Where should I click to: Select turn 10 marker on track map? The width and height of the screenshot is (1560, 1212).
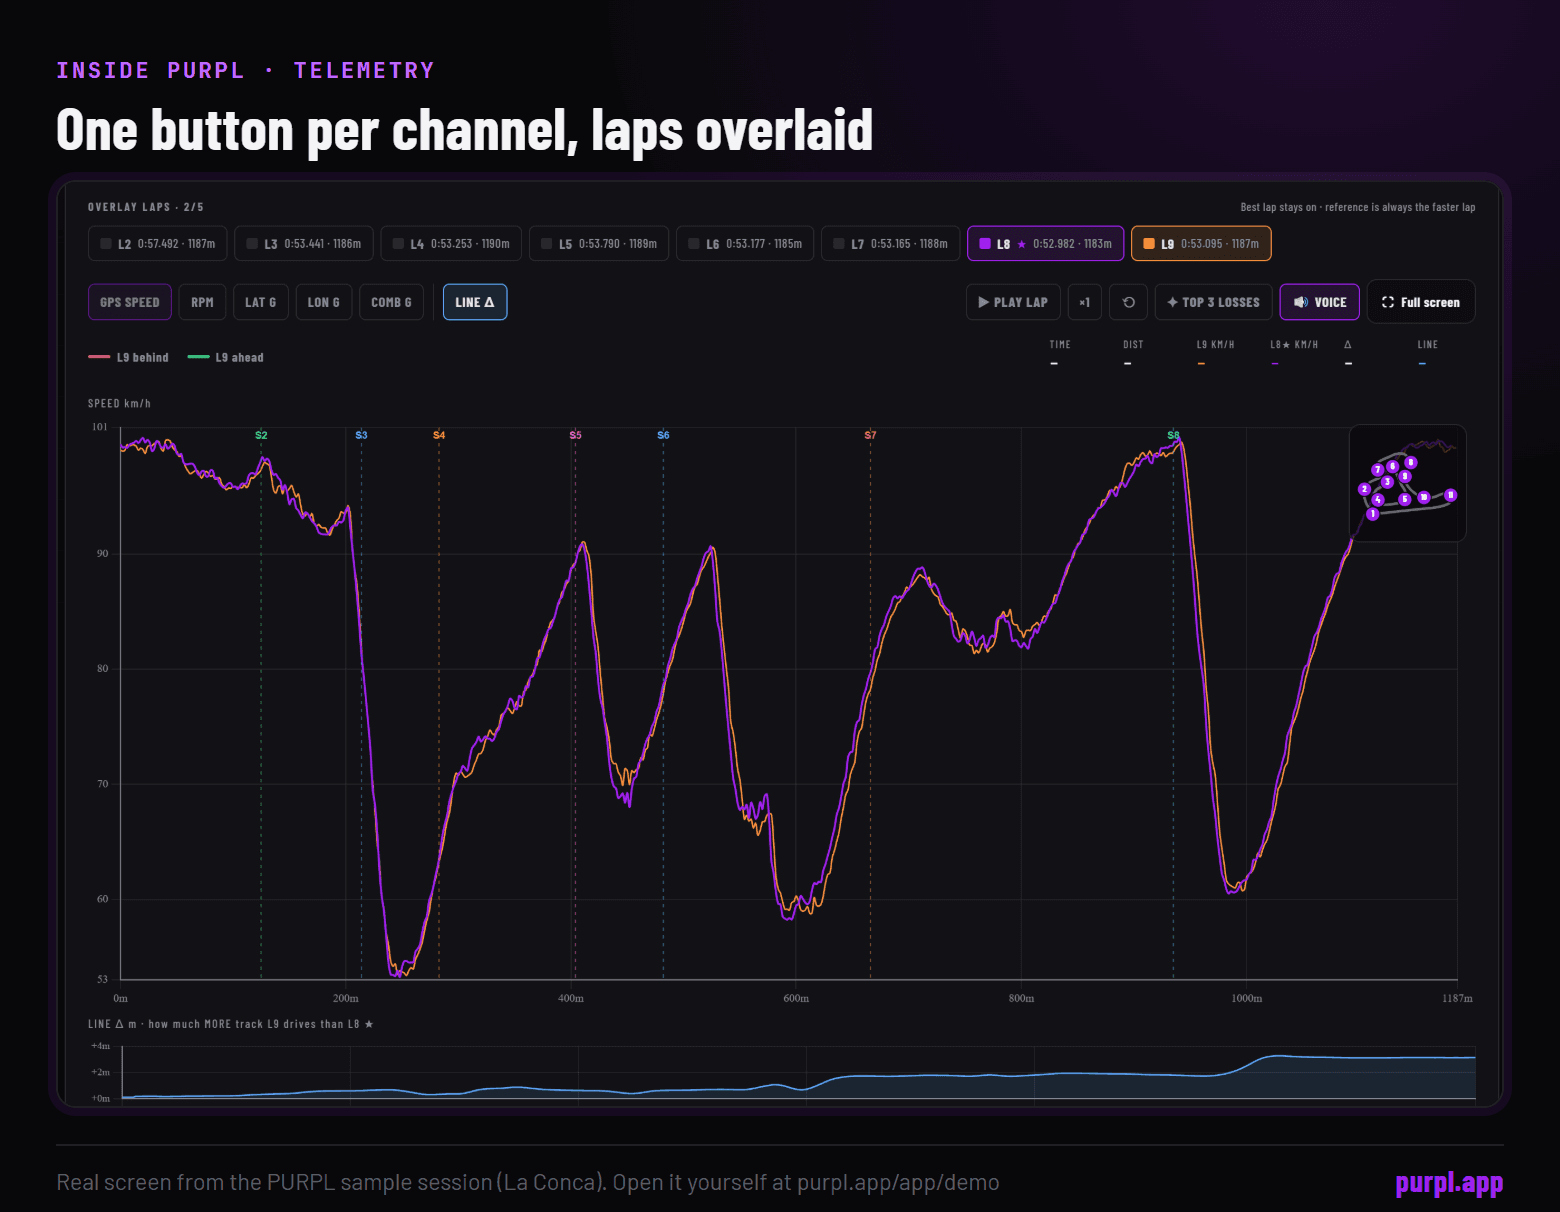click(x=1424, y=496)
